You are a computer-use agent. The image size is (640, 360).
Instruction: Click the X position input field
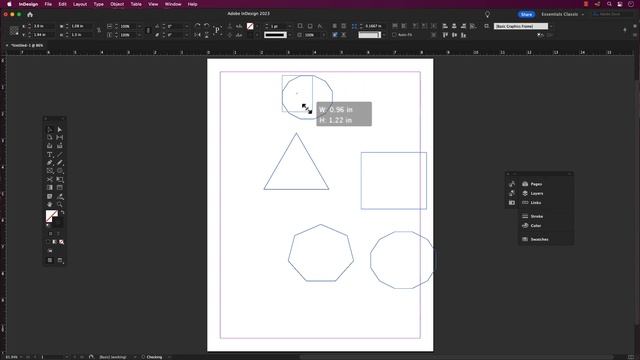pos(43,26)
